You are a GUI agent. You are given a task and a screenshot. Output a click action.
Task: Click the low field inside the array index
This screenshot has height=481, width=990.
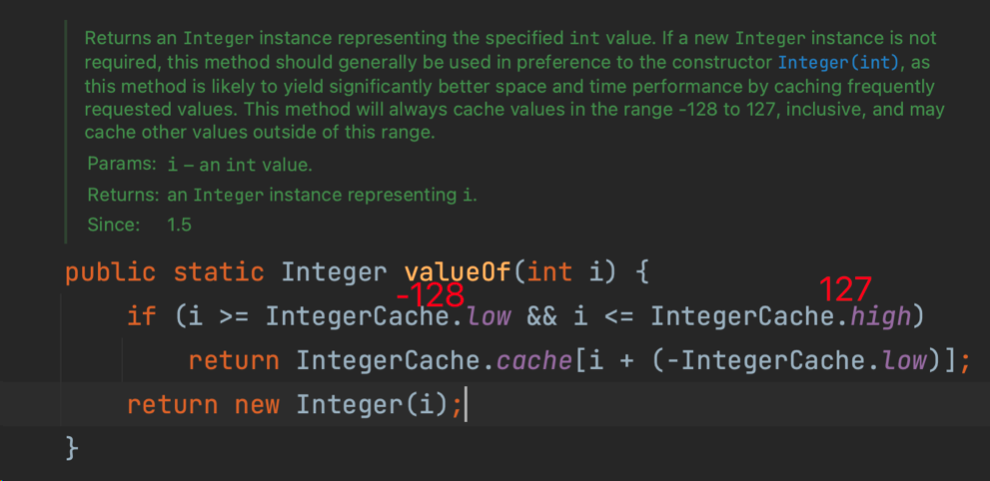point(905,360)
